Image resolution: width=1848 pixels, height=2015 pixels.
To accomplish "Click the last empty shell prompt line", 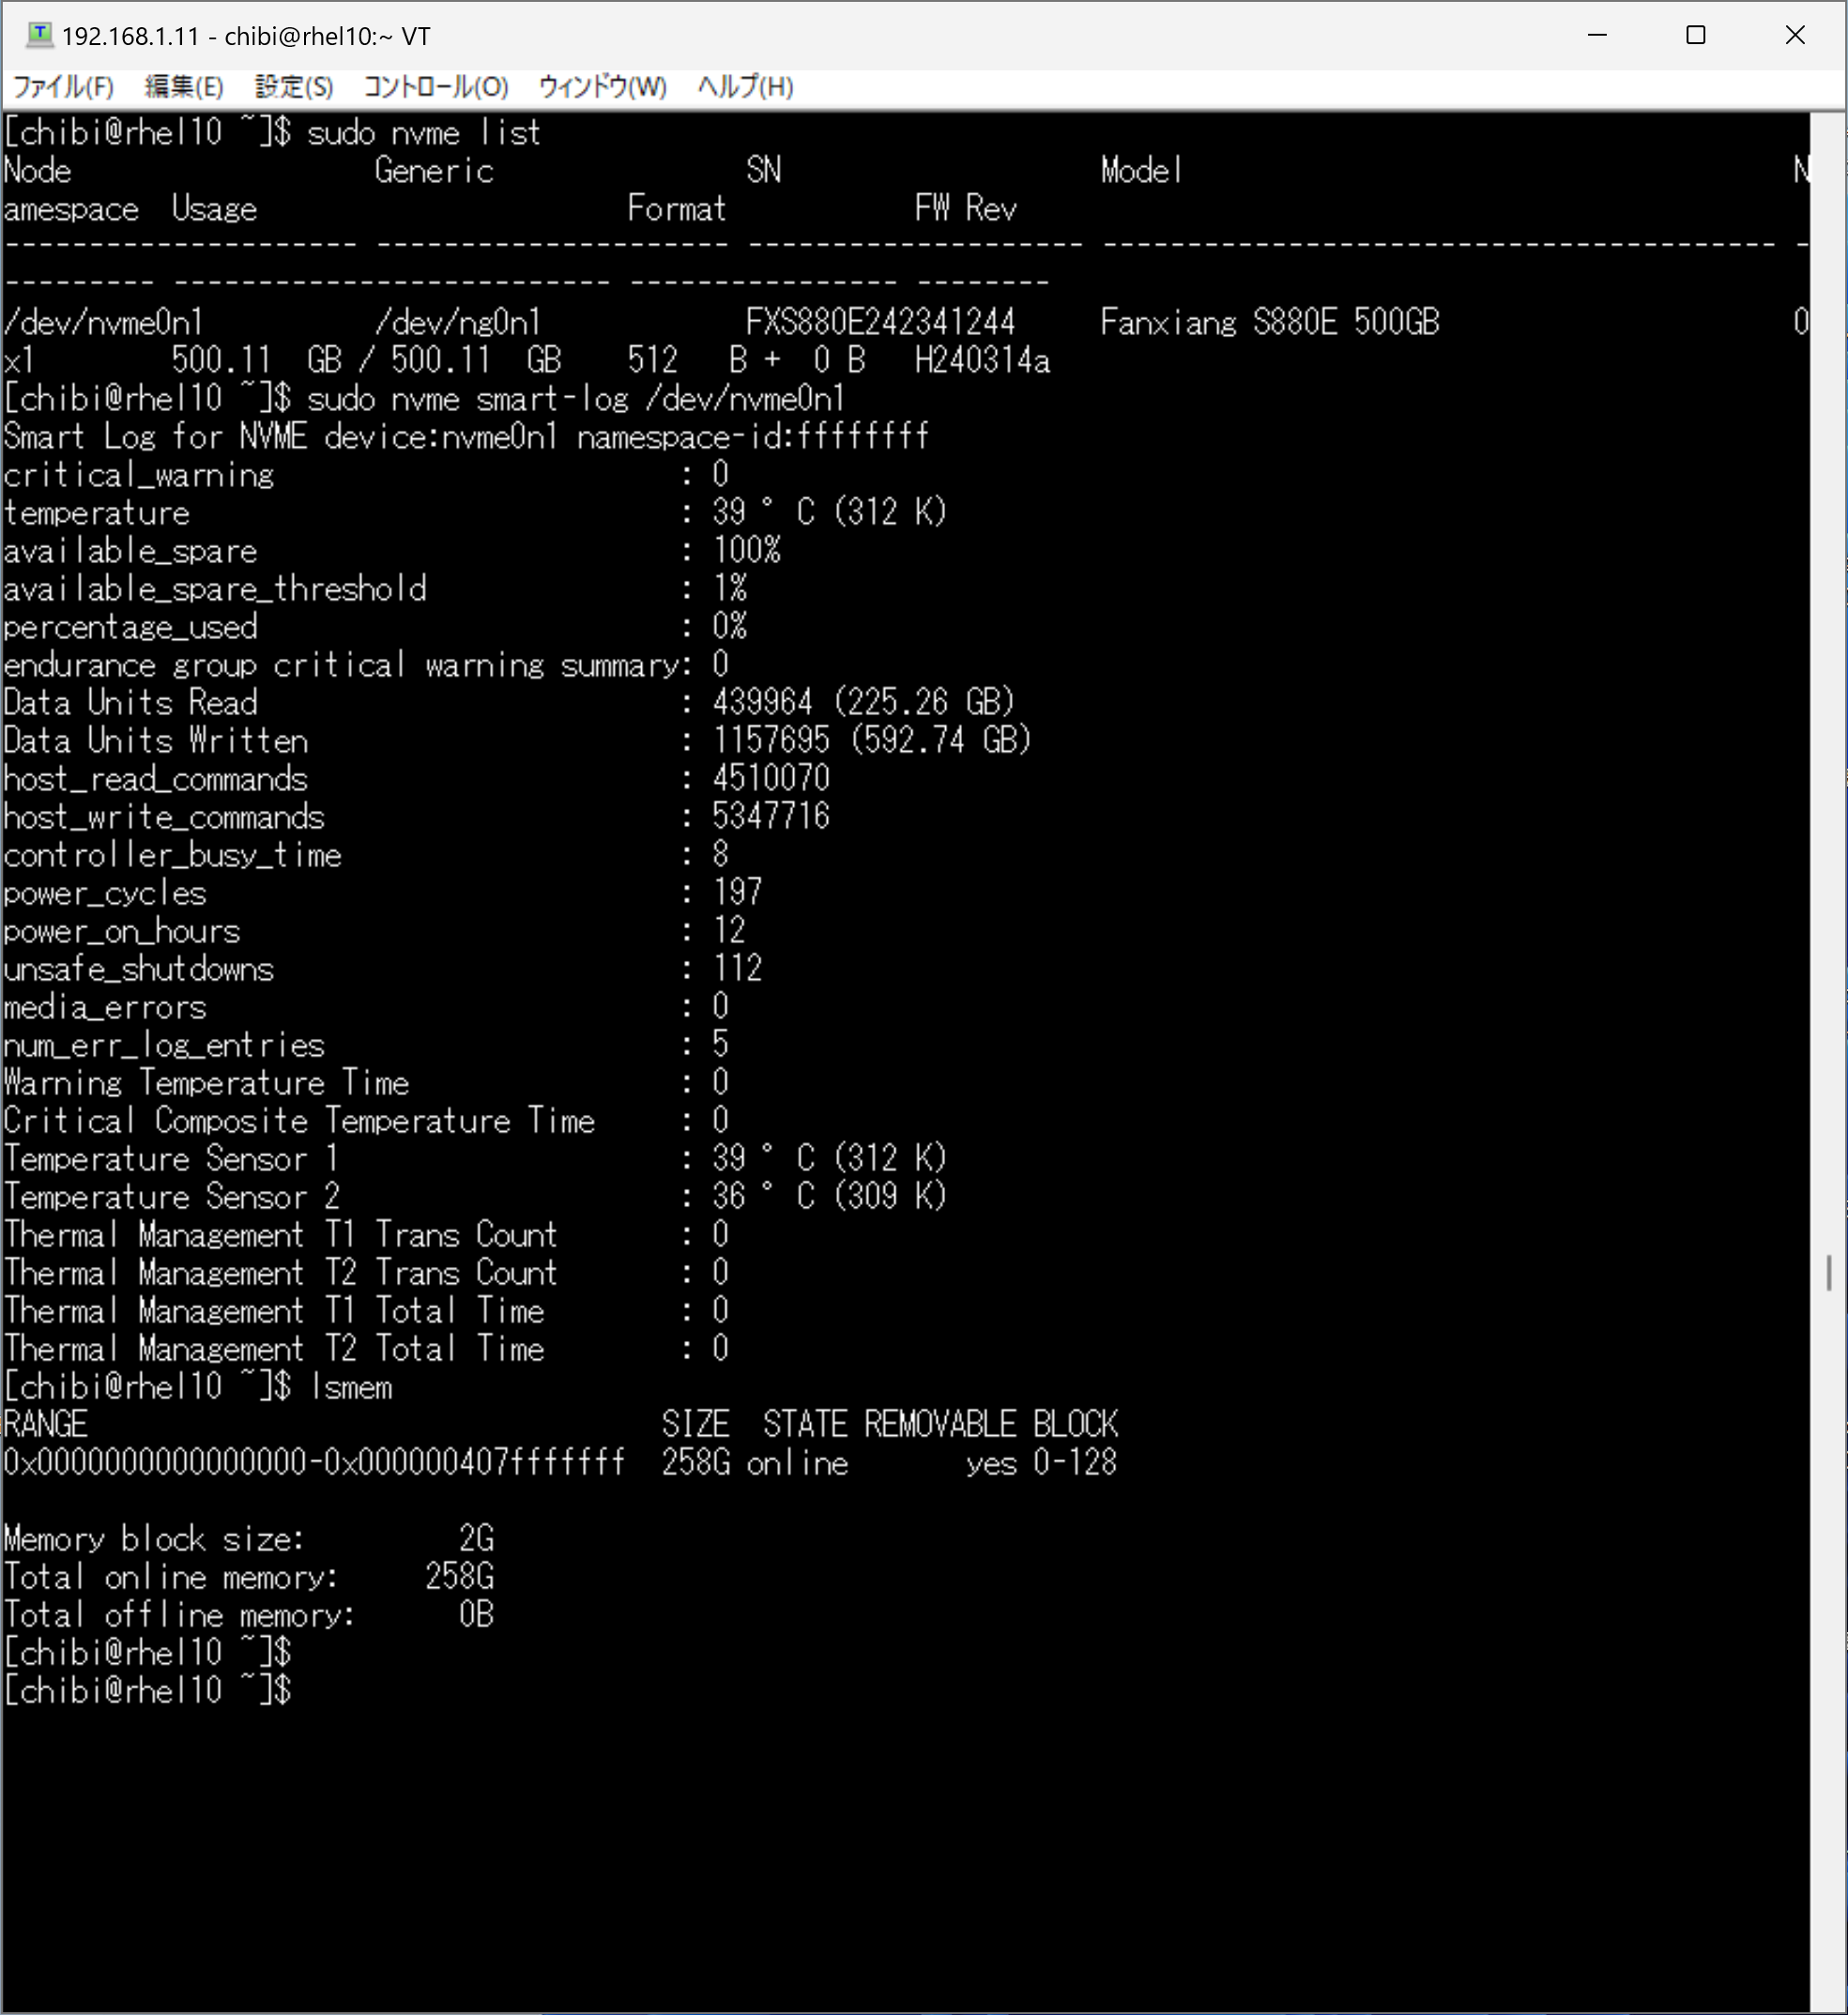I will [x=148, y=1691].
